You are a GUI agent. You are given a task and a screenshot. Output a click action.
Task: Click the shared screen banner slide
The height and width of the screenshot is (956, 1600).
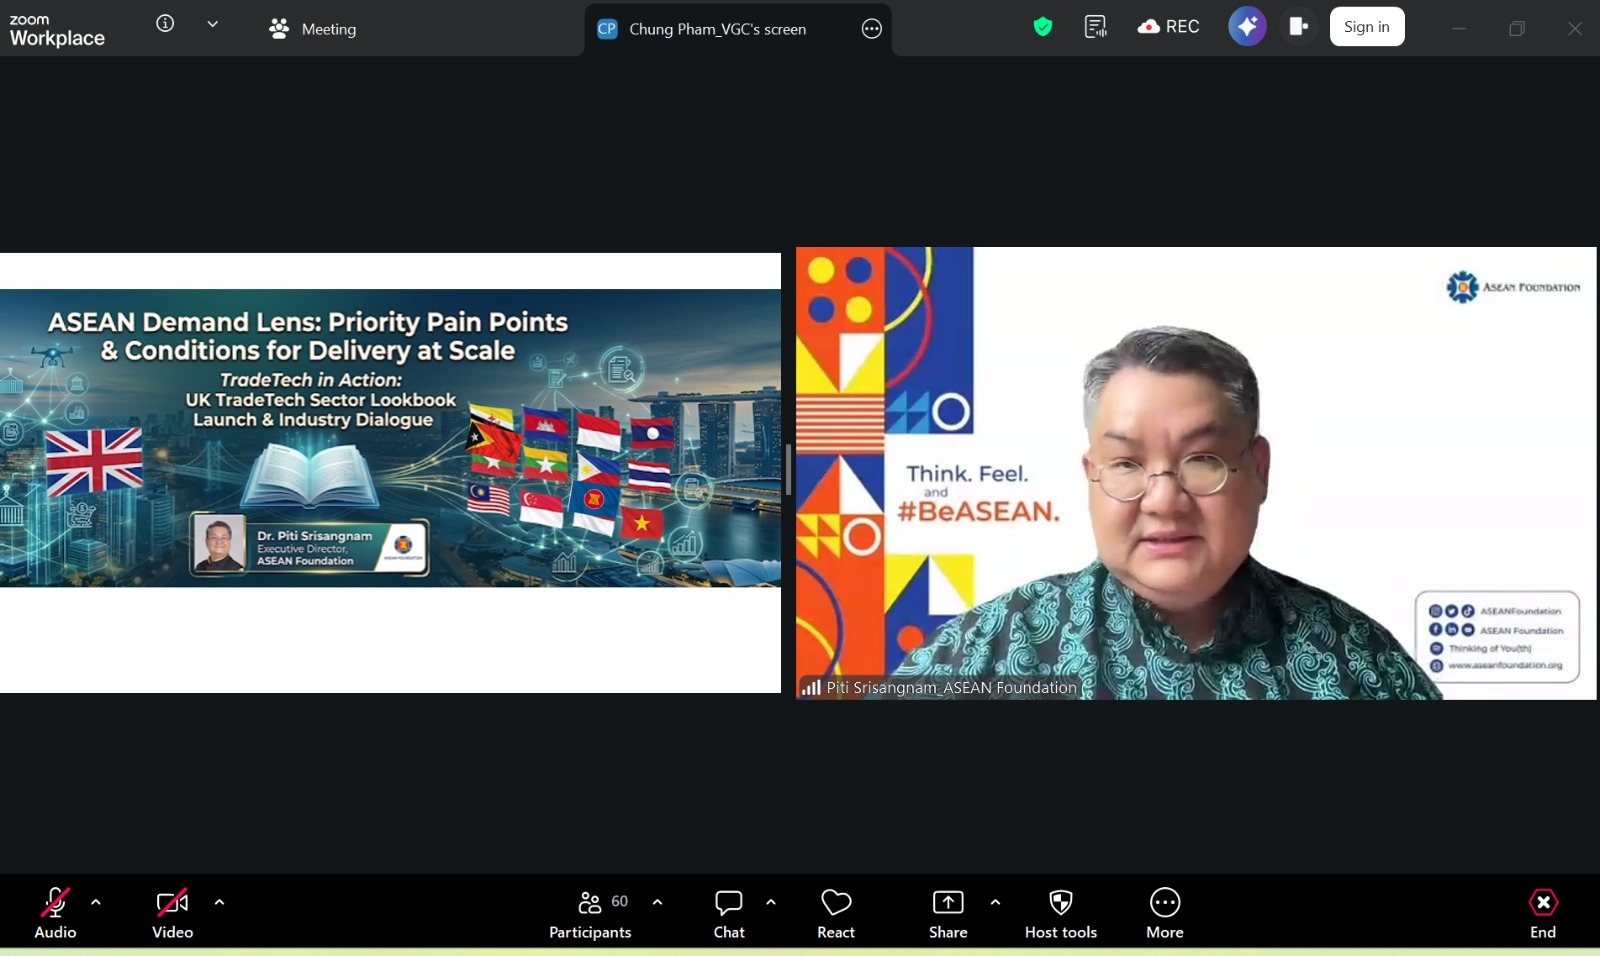390,438
